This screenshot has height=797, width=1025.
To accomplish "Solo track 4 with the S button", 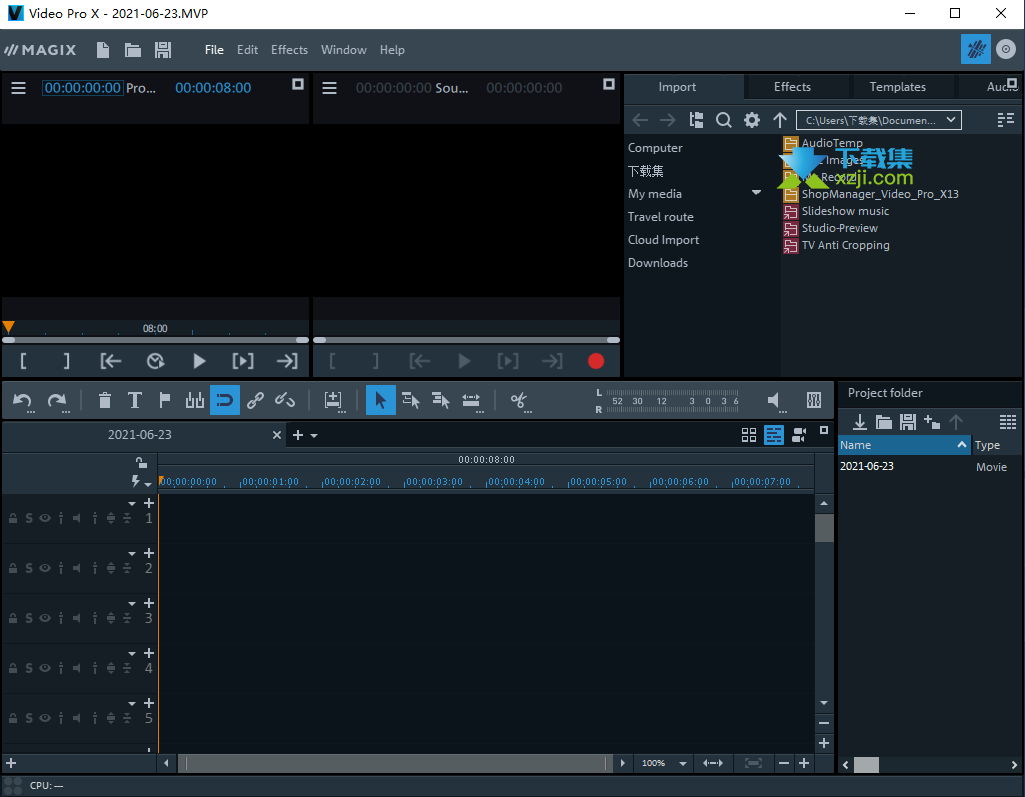I will tap(29, 668).
